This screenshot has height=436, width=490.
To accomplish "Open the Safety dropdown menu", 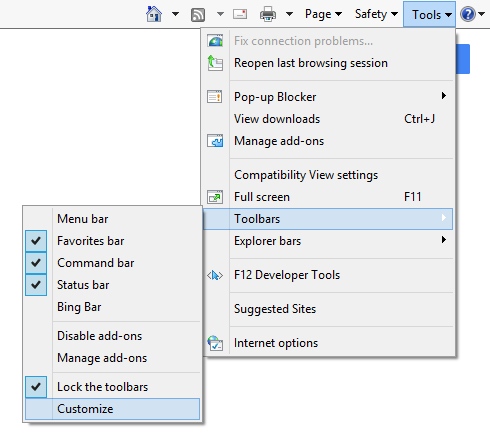I will 376,14.
